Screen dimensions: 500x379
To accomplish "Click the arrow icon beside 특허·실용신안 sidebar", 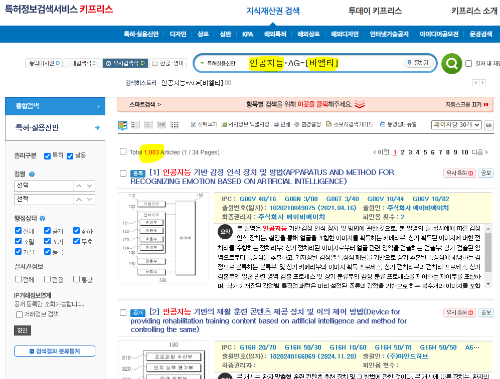I will pyautogui.click(x=97, y=127).
